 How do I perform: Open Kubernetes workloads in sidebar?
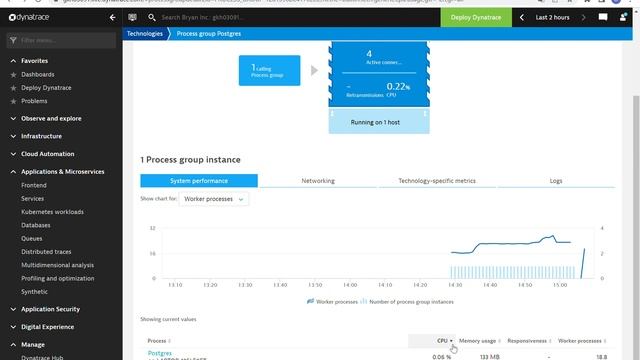click(52, 212)
